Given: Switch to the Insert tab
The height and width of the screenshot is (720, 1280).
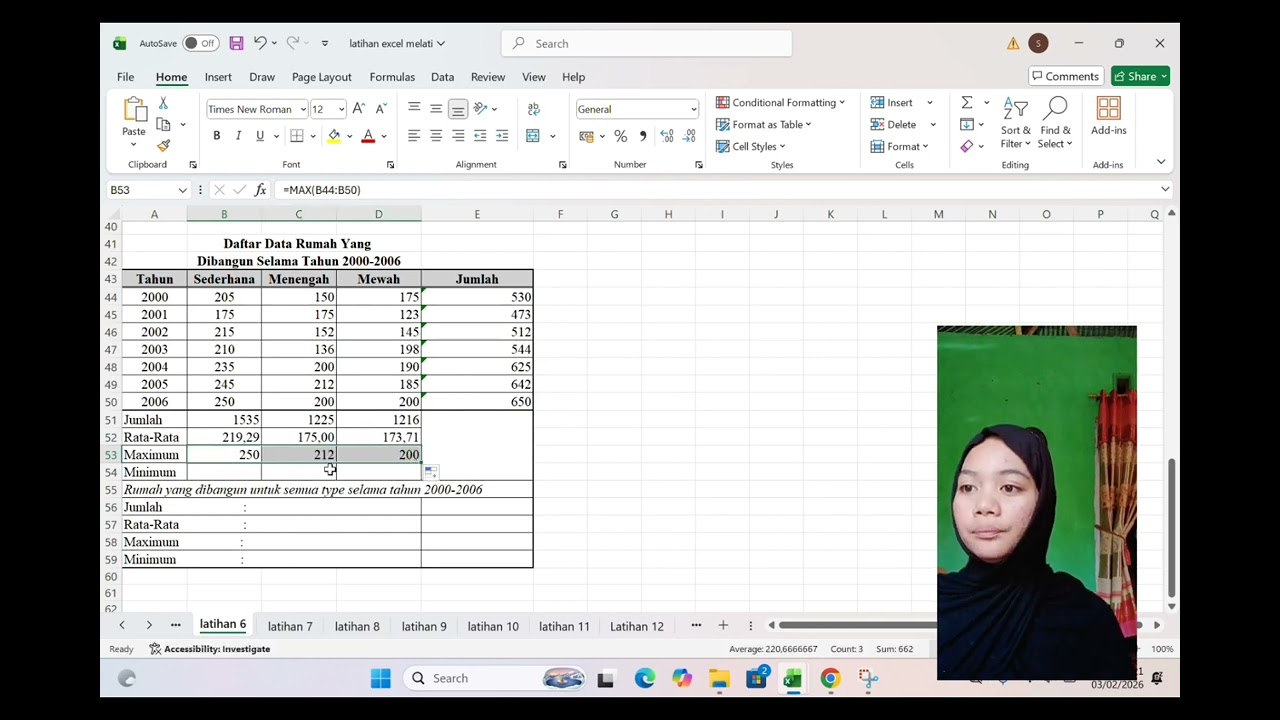Looking at the screenshot, I should coord(218,77).
